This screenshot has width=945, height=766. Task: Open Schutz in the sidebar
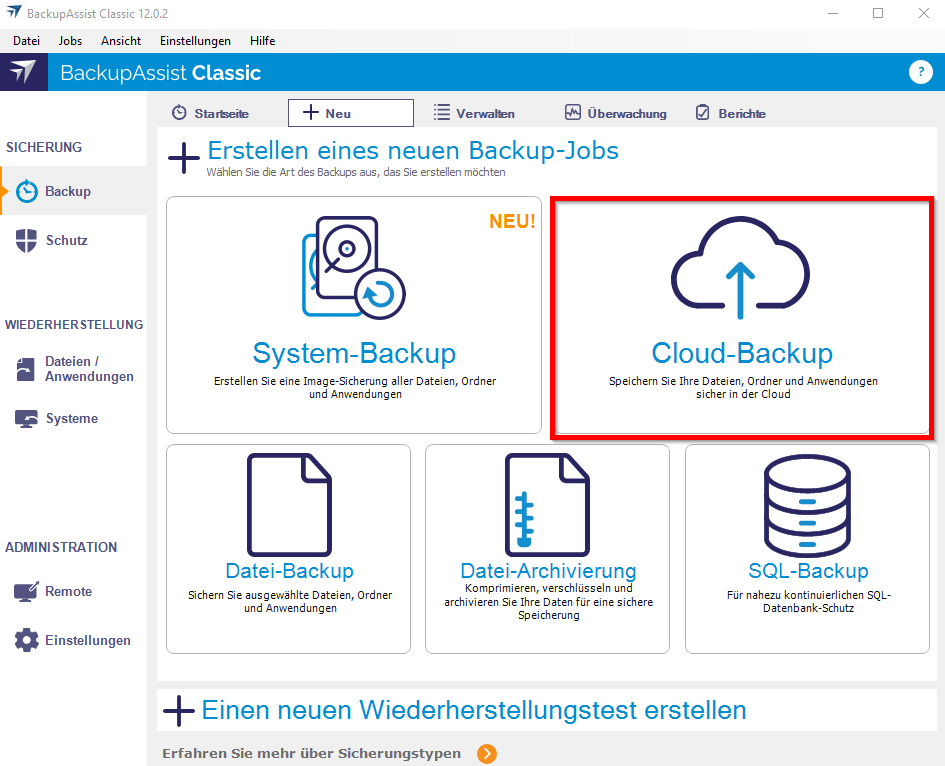pos(66,240)
